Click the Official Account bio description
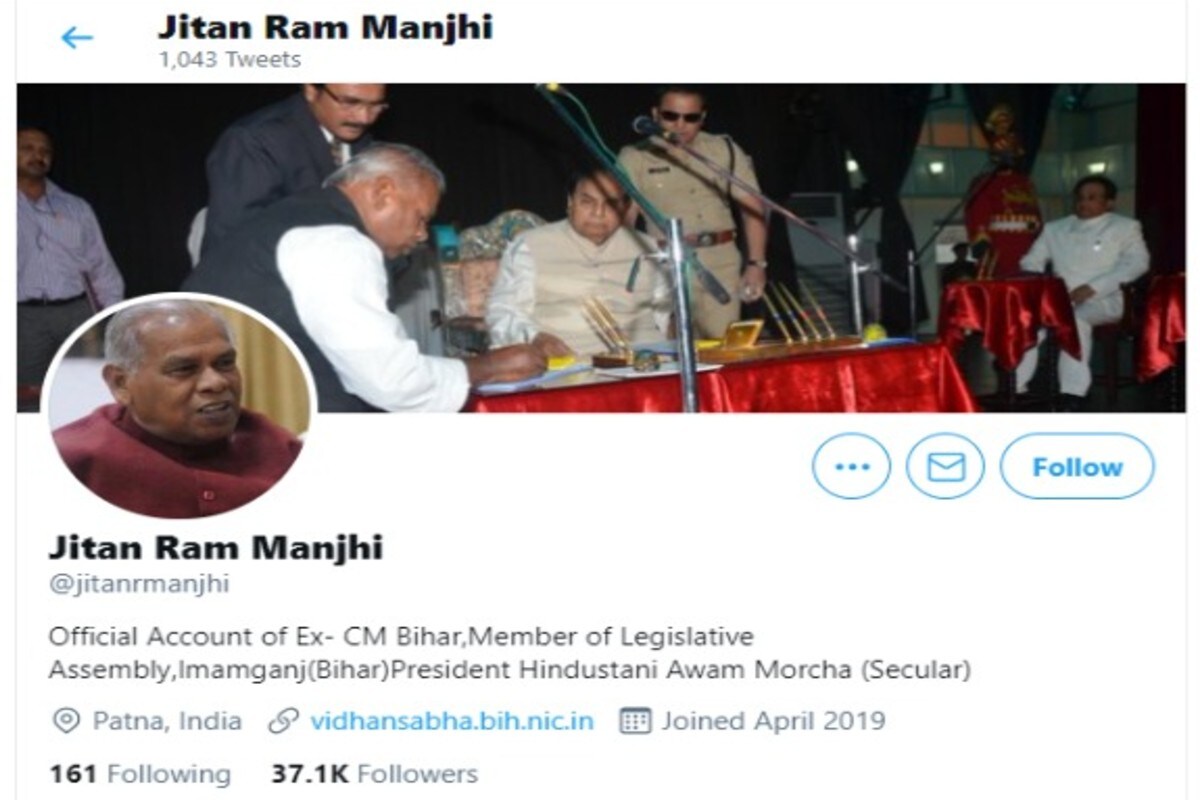 point(510,652)
